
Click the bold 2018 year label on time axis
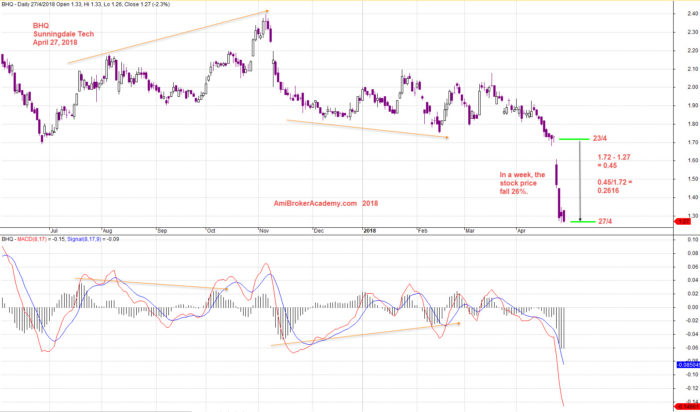[370, 231]
